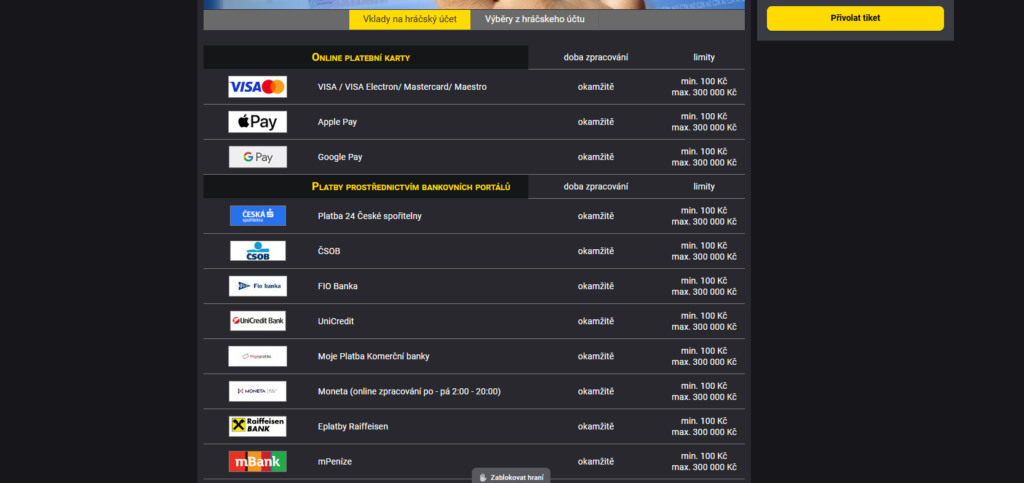
Task: Select Moneta online zpracování row label
Action: (x=409, y=392)
